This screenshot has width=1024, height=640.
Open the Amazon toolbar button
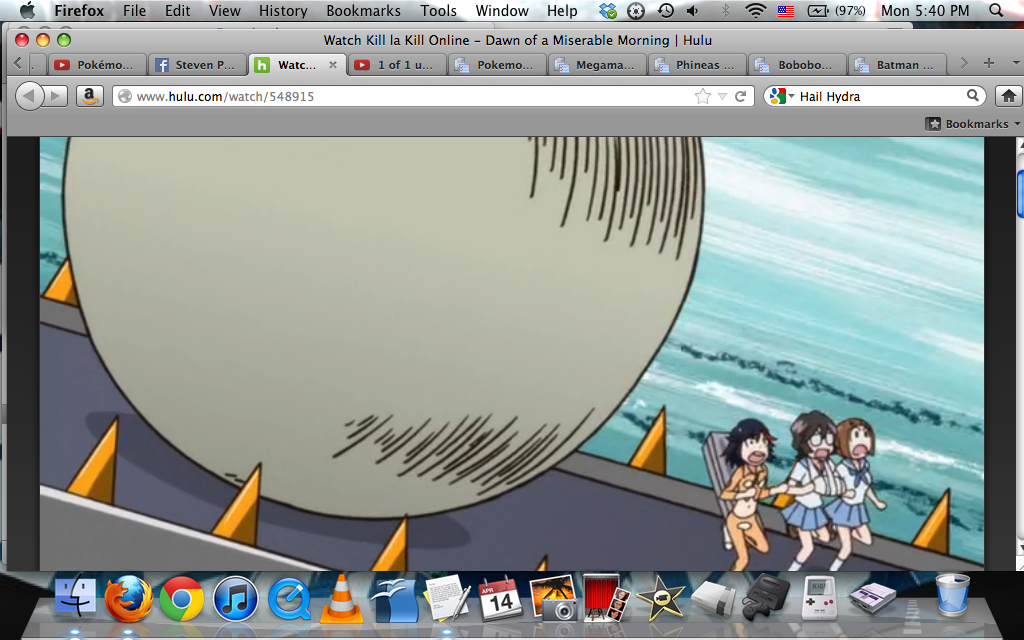[x=89, y=96]
